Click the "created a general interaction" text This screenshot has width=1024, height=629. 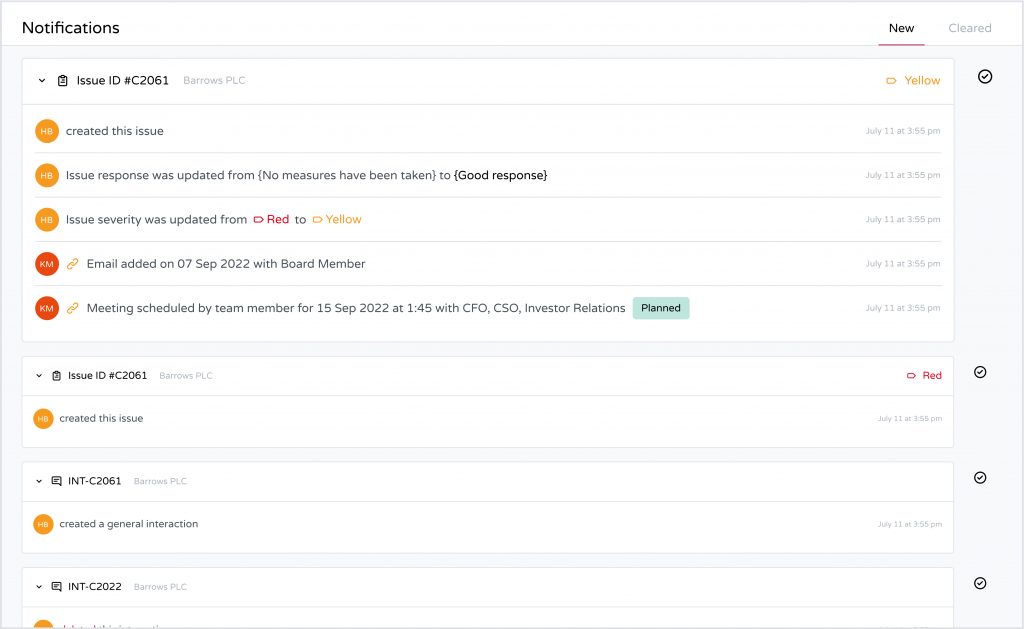(129, 524)
